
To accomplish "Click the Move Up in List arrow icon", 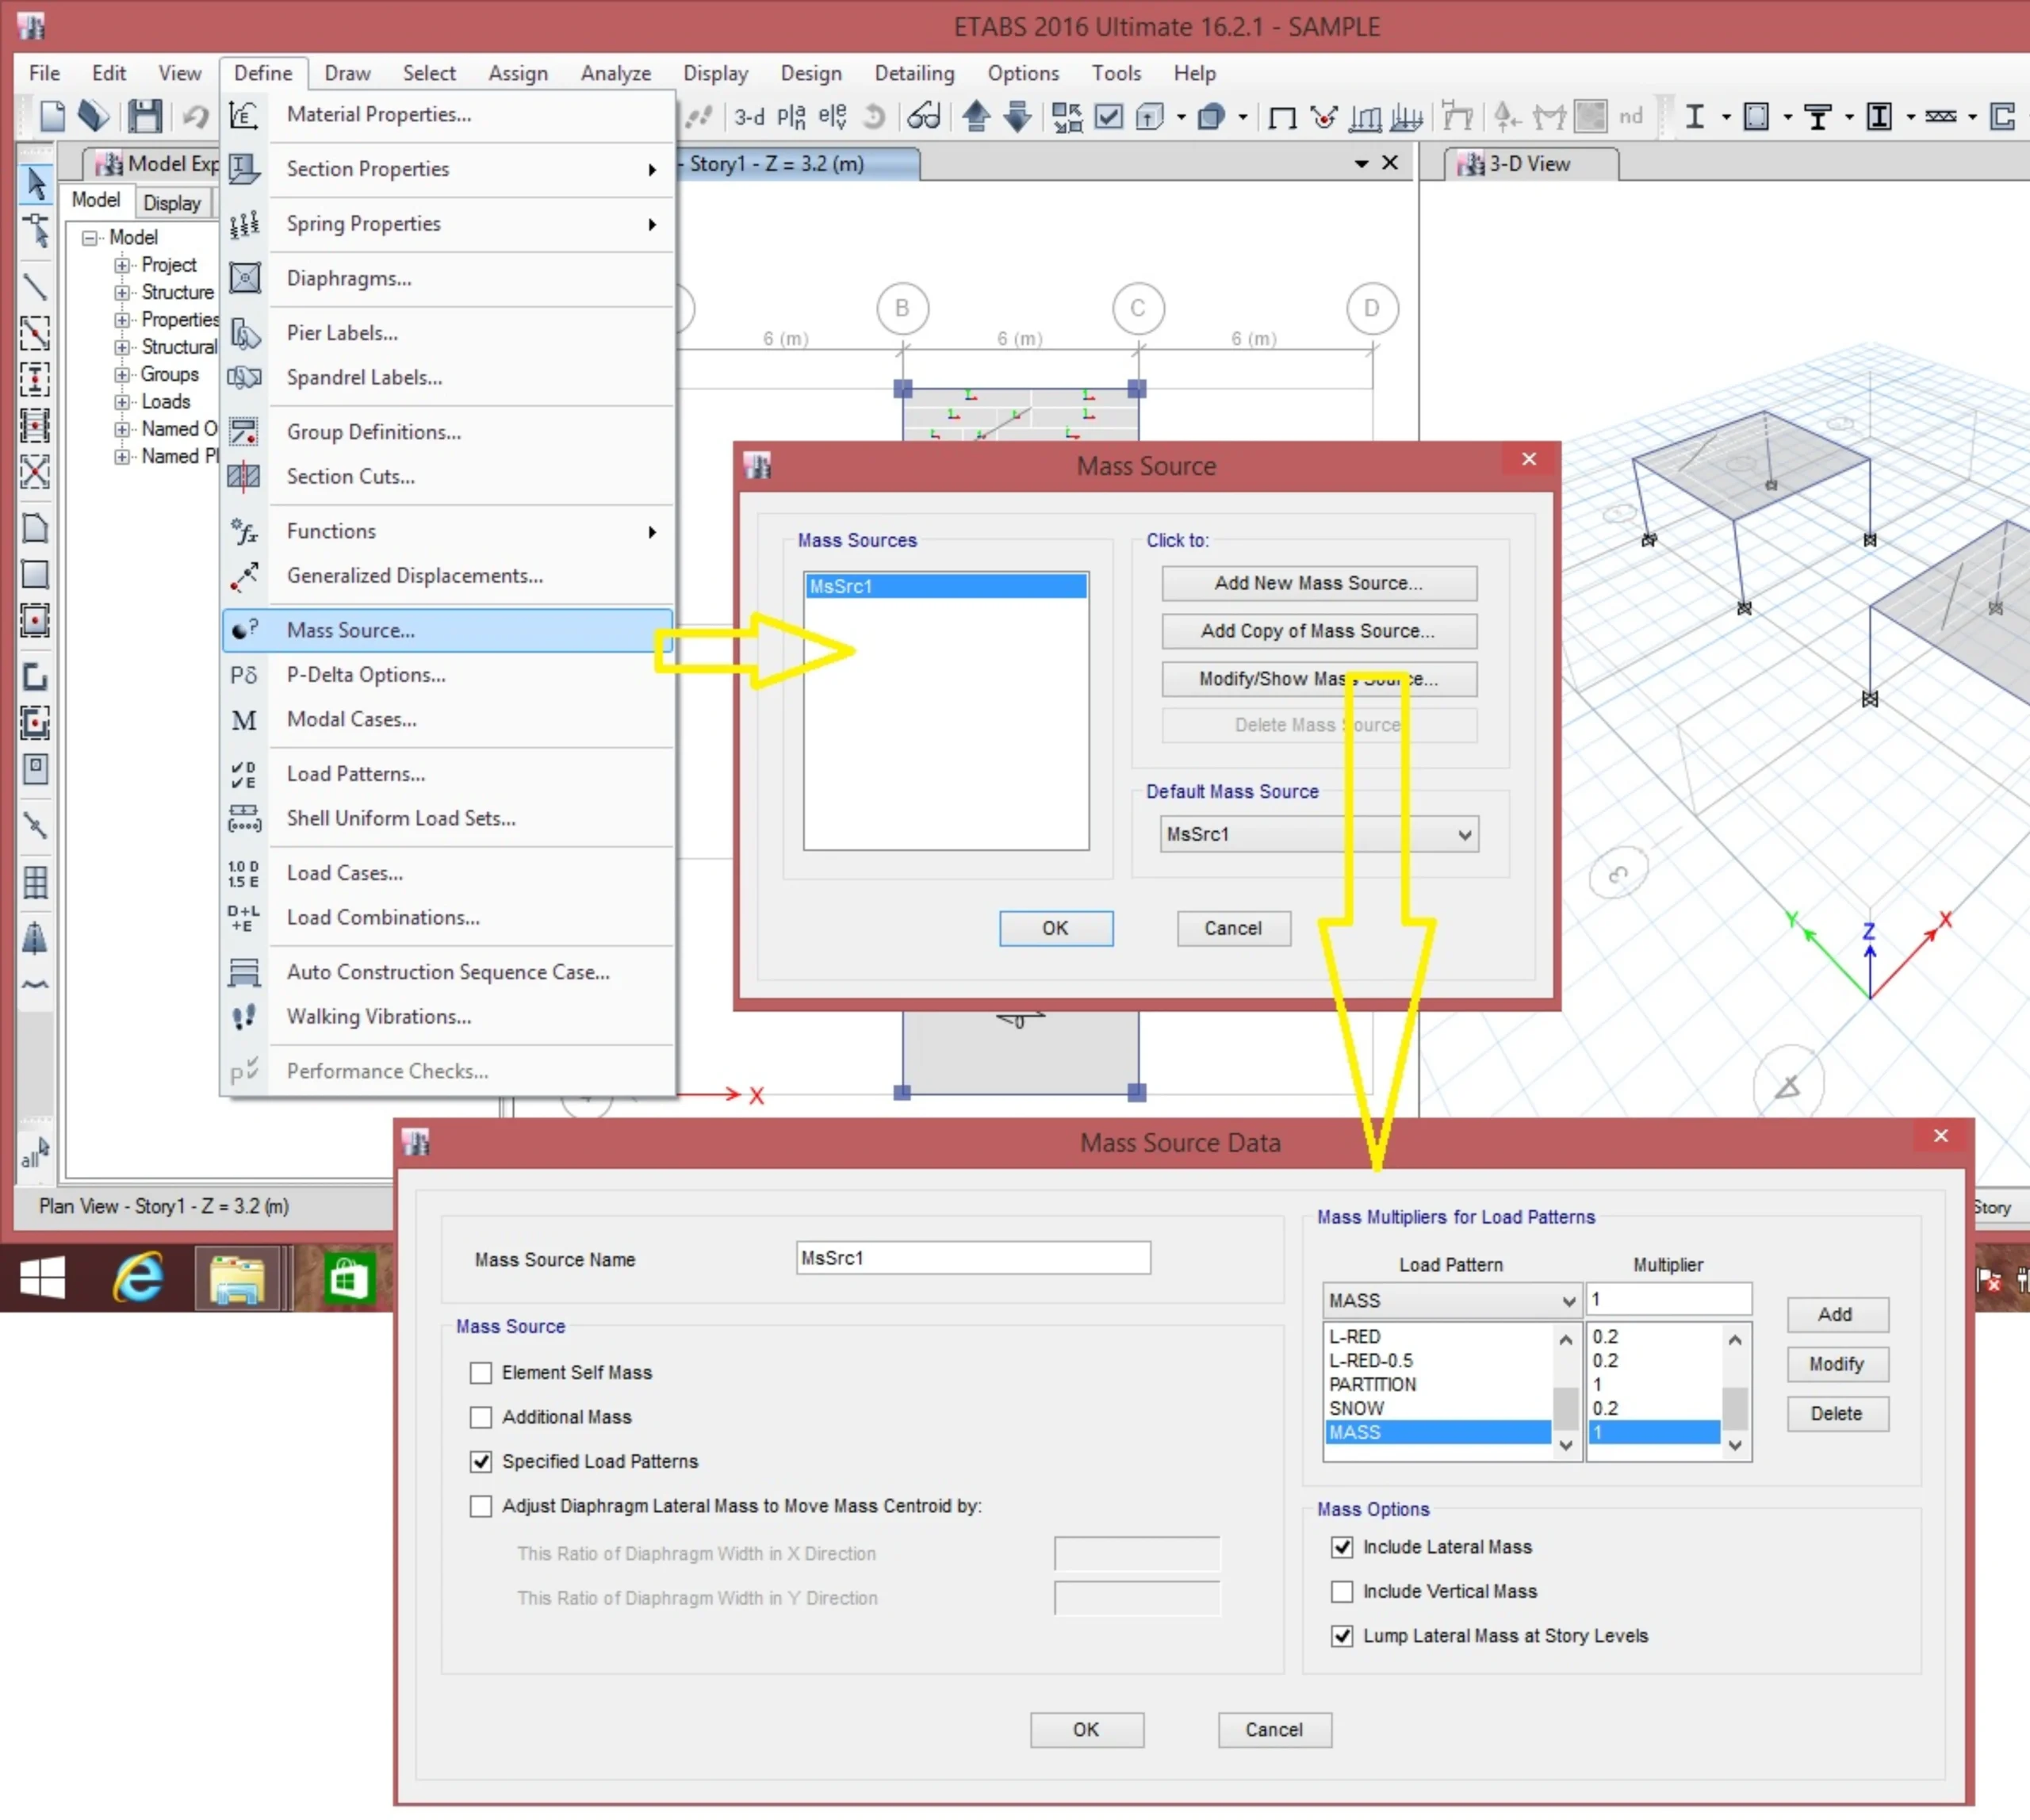I will click(x=976, y=116).
